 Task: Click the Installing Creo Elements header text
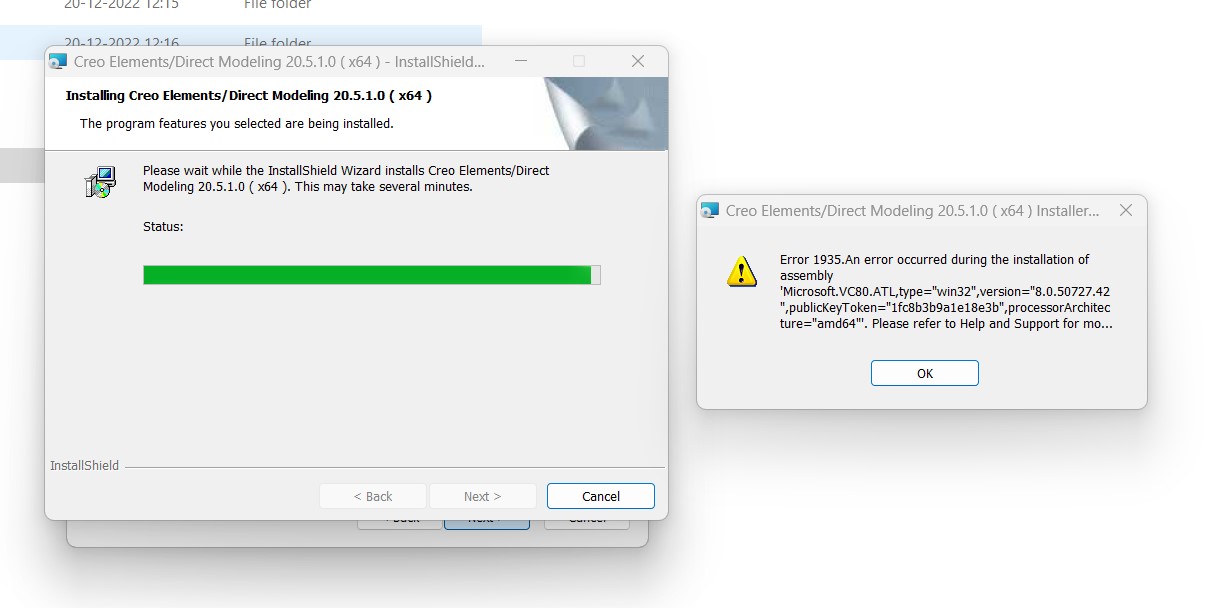[249, 96]
